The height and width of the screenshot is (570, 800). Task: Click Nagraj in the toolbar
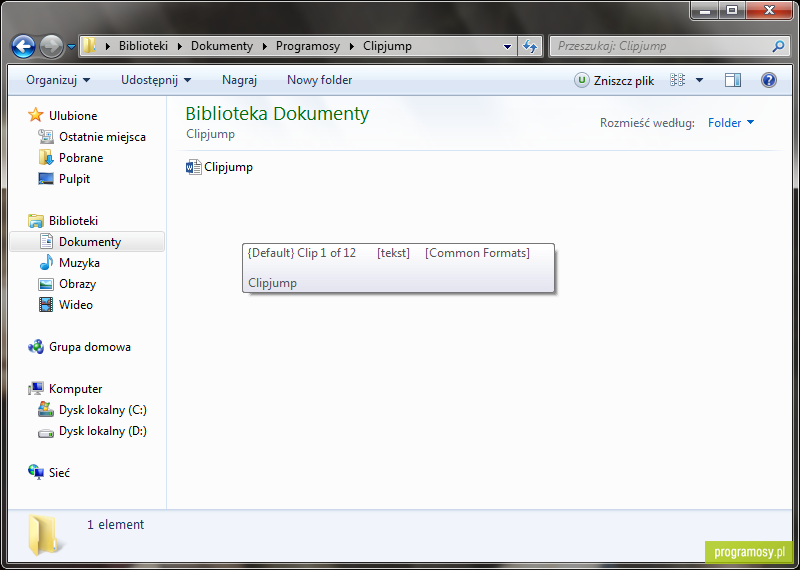click(x=239, y=80)
